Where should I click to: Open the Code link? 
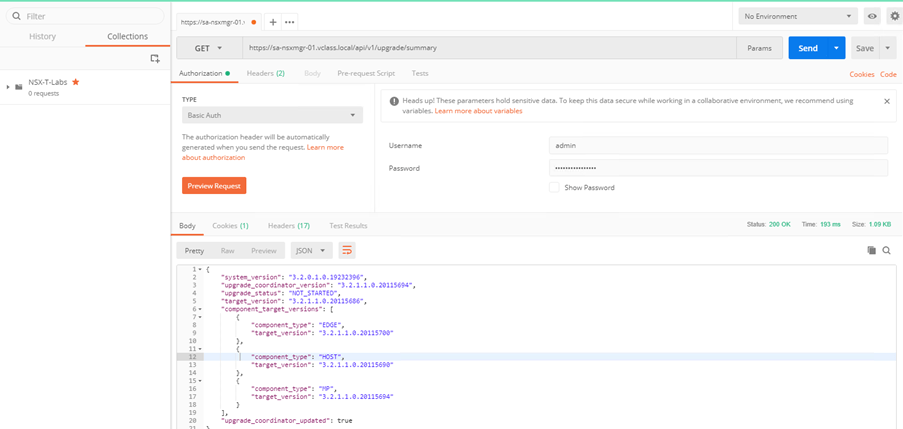pyautogui.click(x=888, y=74)
